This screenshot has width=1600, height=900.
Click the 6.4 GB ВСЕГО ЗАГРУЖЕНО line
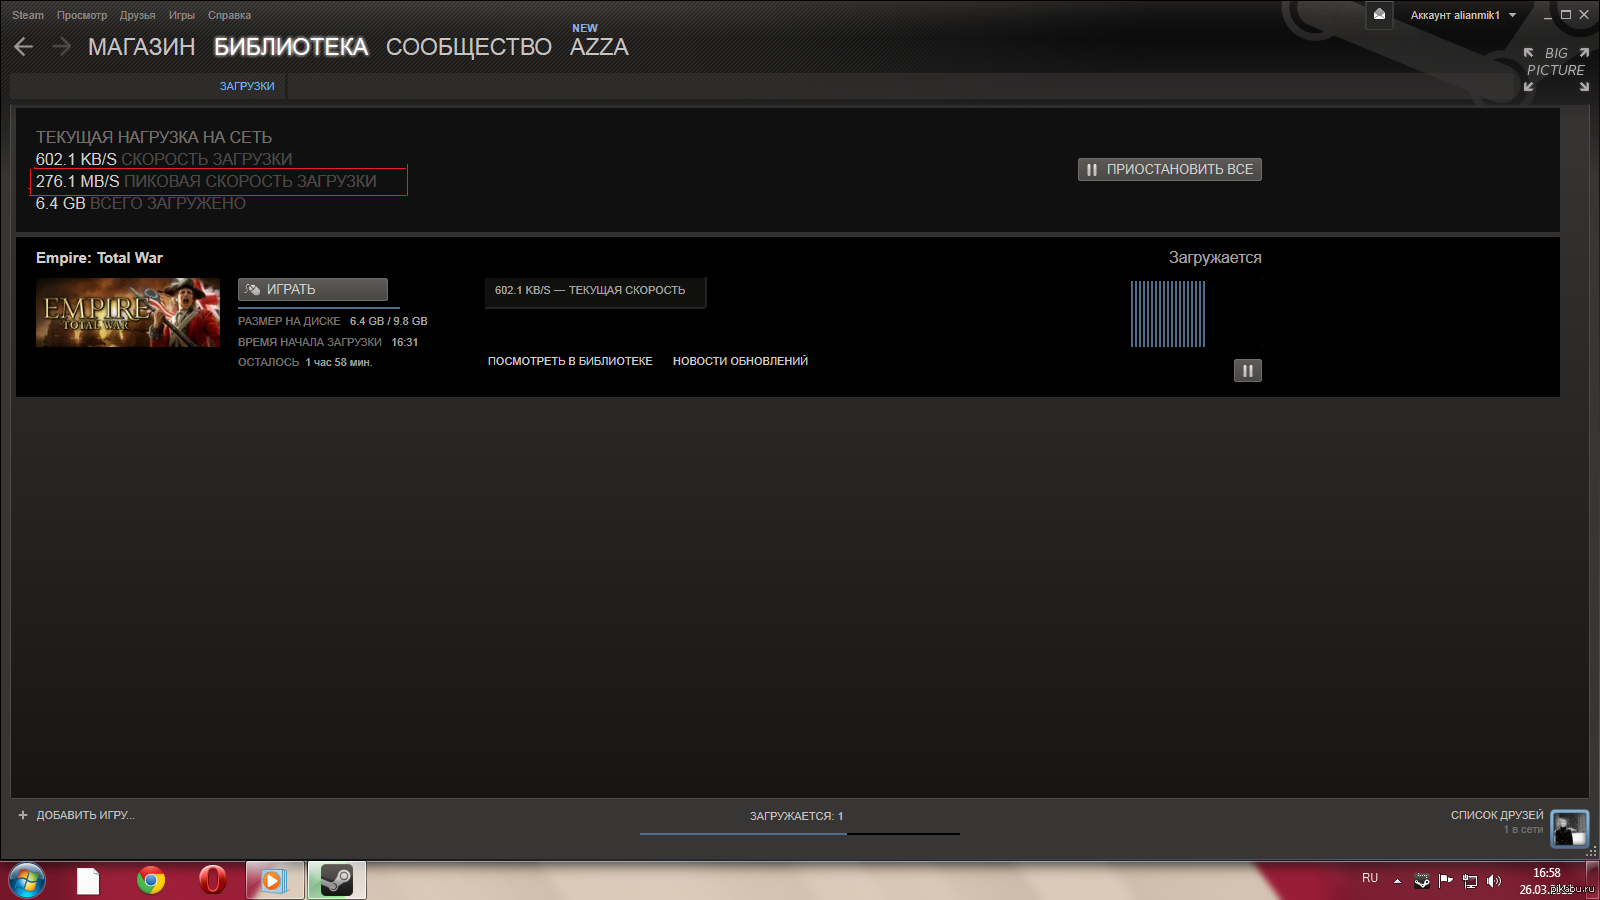[x=141, y=203]
